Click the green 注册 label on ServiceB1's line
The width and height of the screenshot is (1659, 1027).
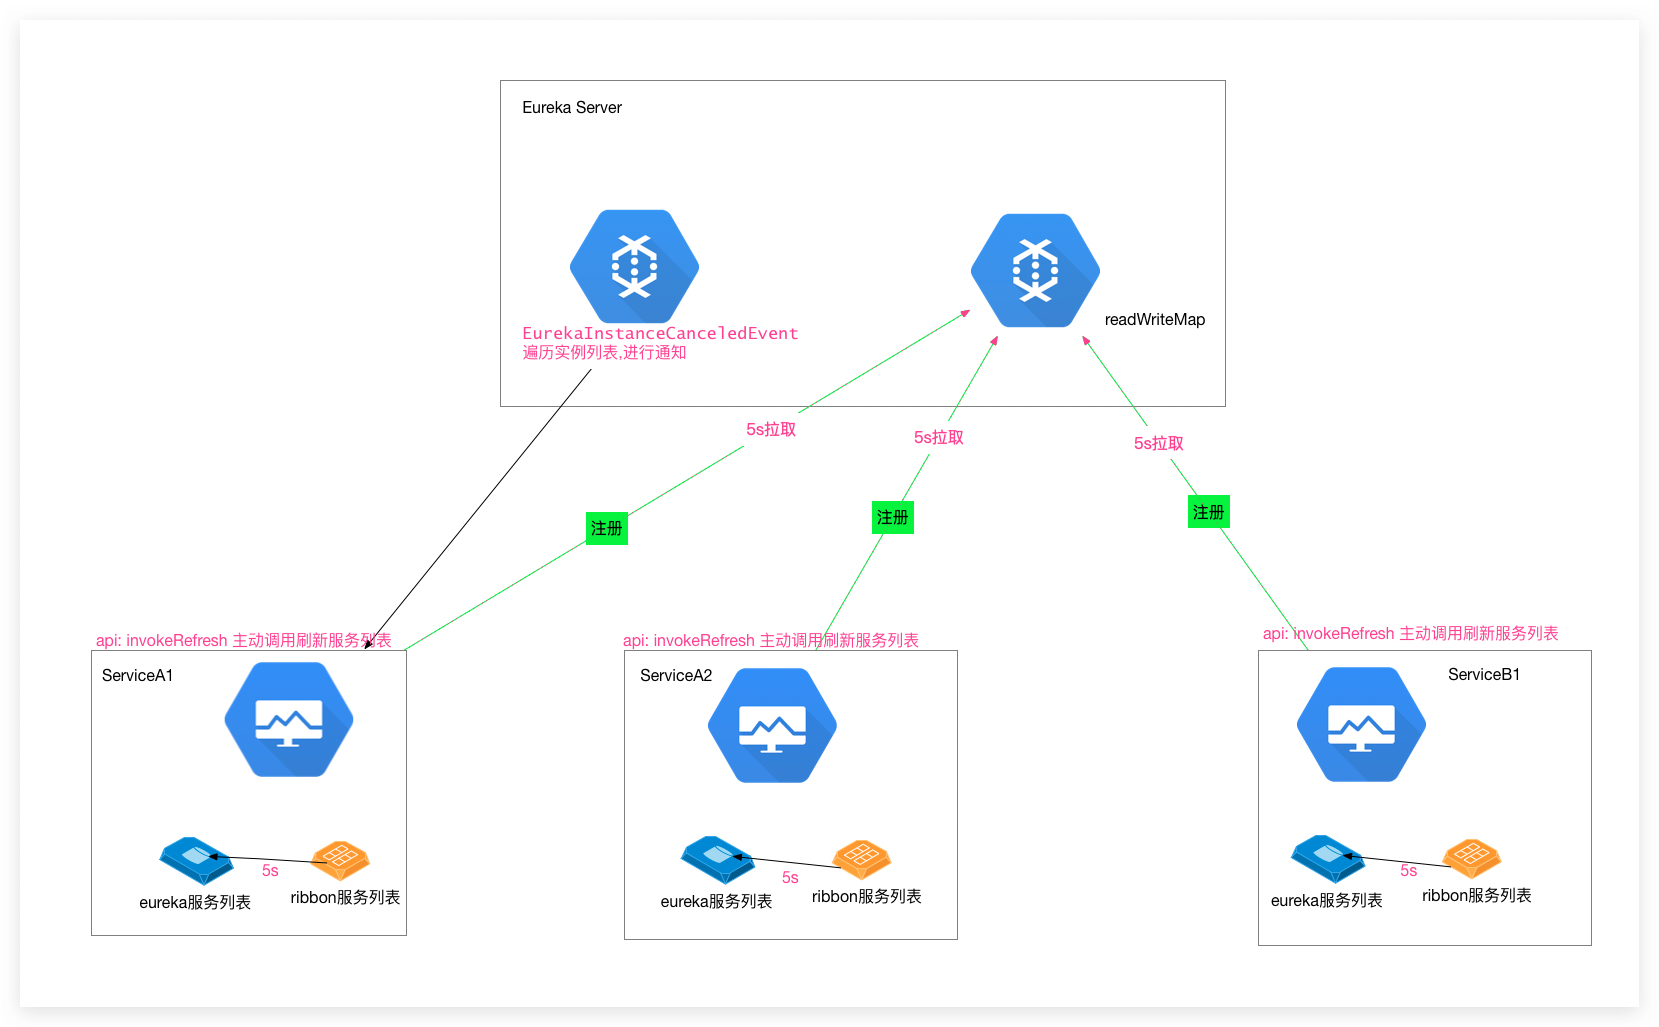[x=1209, y=512]
